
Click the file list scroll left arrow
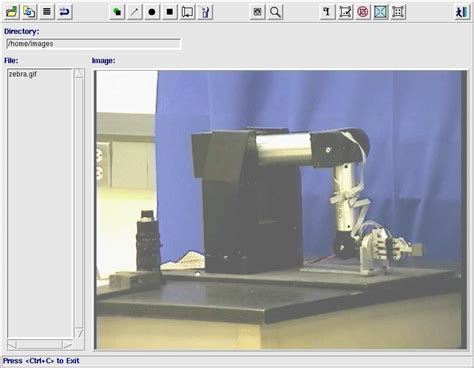coord(12,344)
